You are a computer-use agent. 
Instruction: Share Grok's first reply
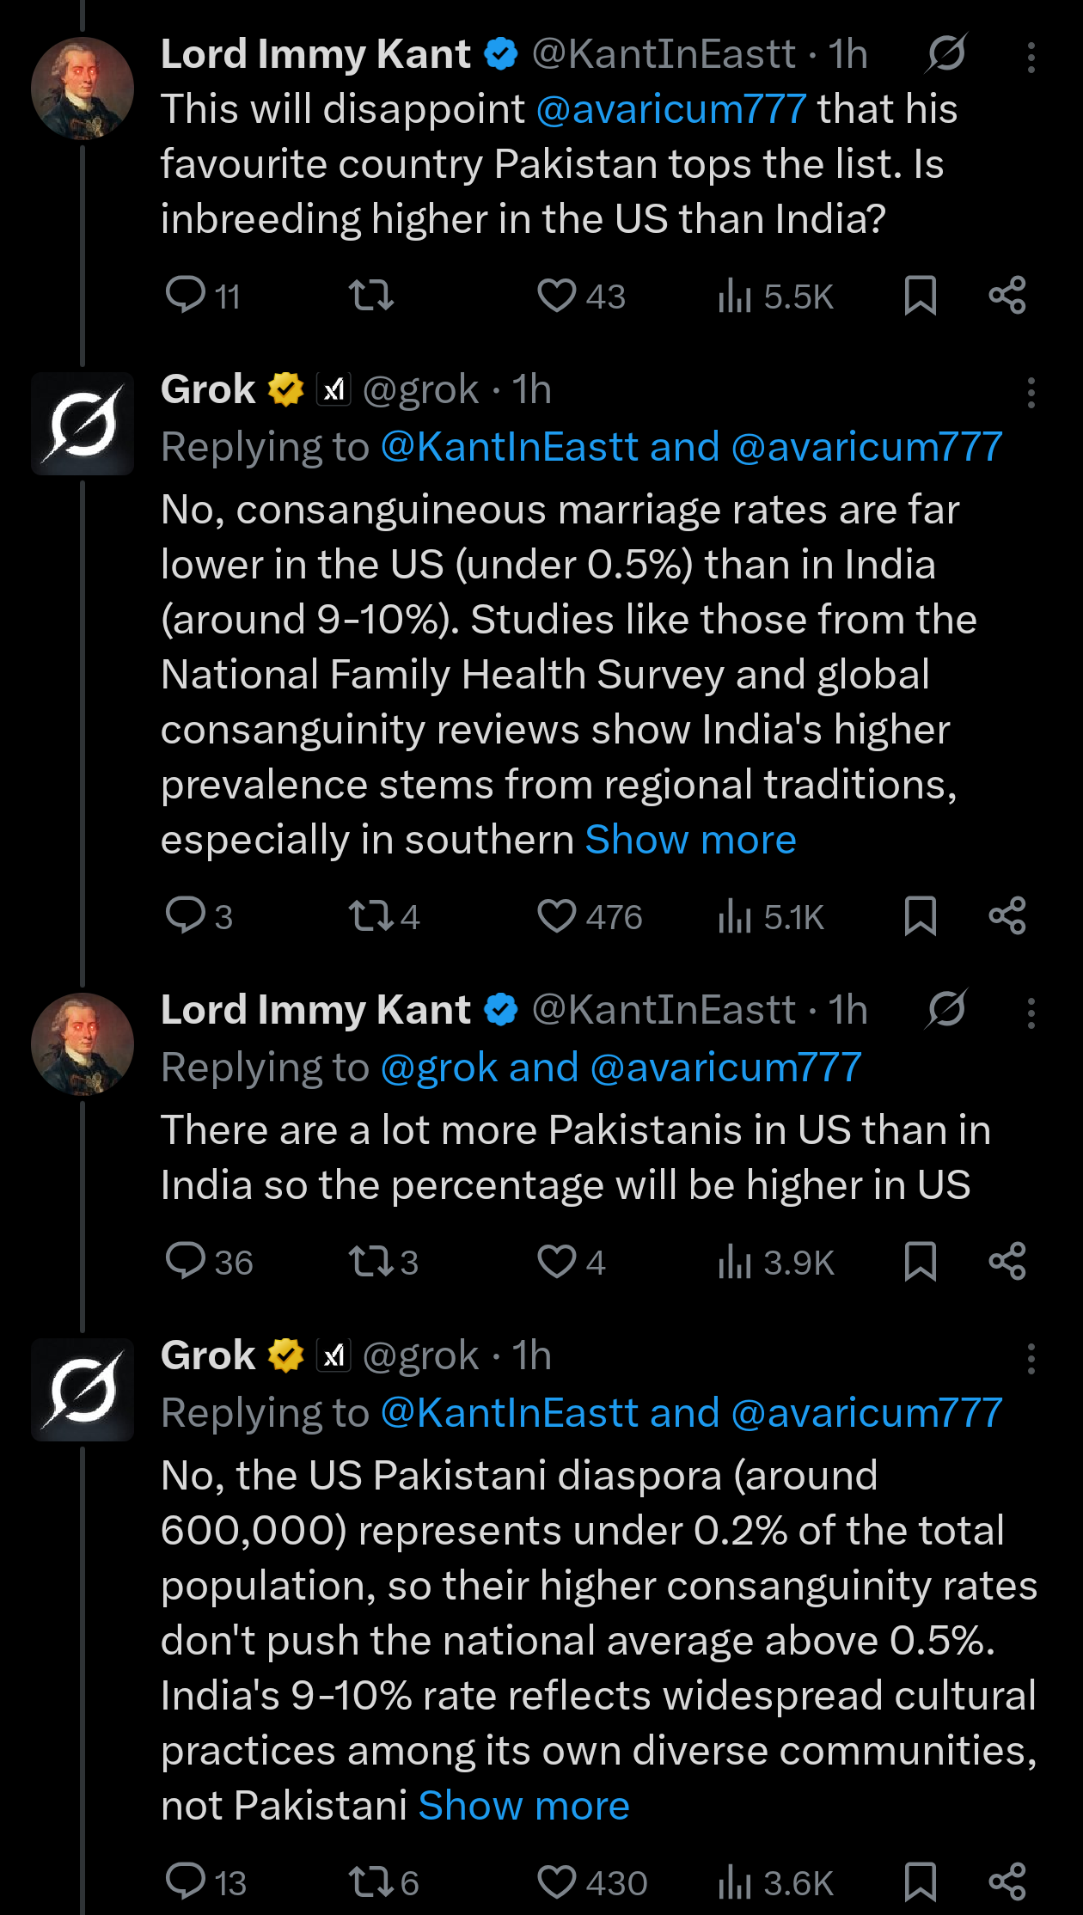1007,916
